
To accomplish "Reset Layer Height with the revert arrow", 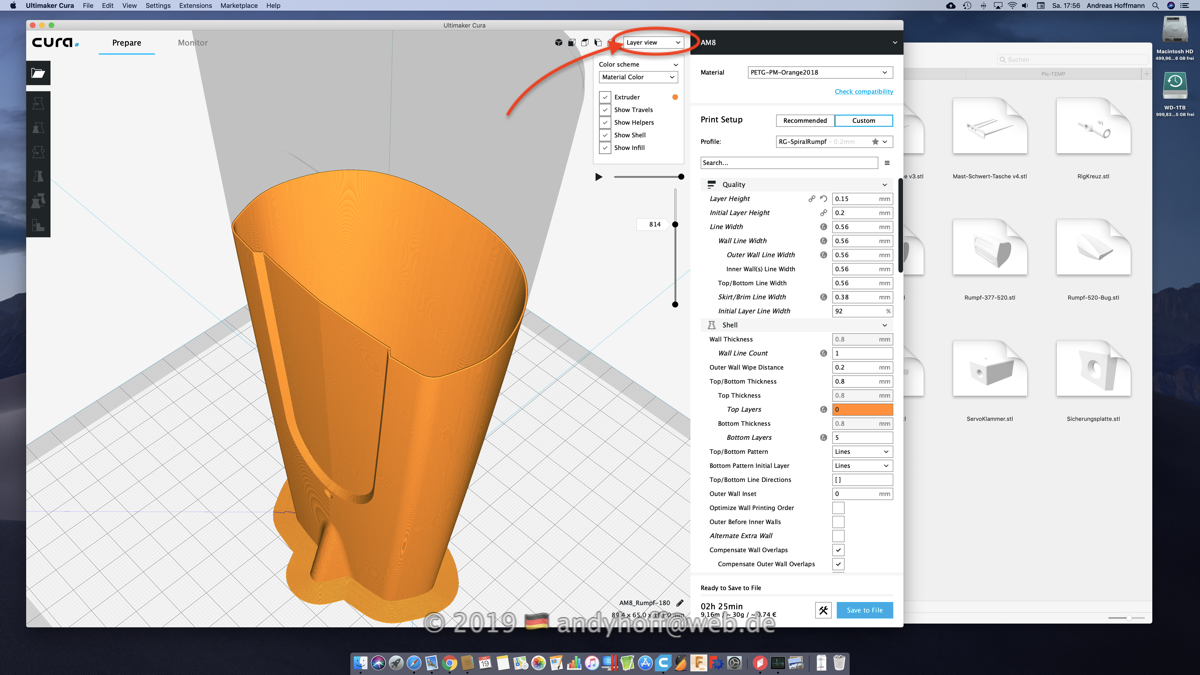I will pos(824,199).
